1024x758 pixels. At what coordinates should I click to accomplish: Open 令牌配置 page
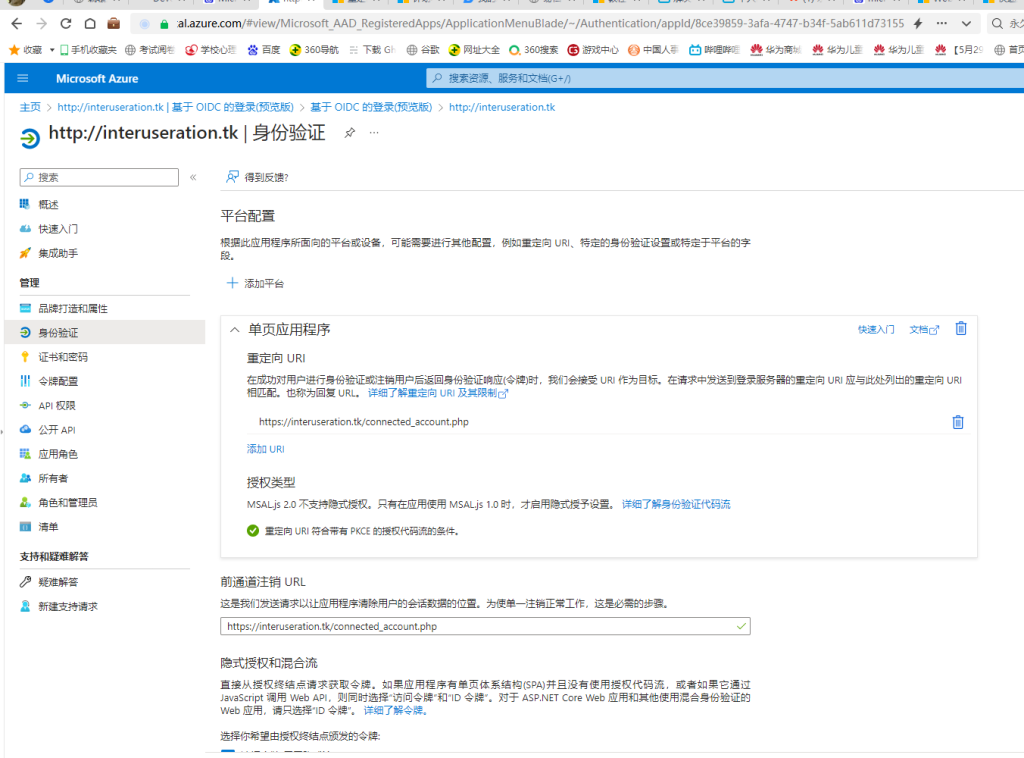tap(57, 381)
